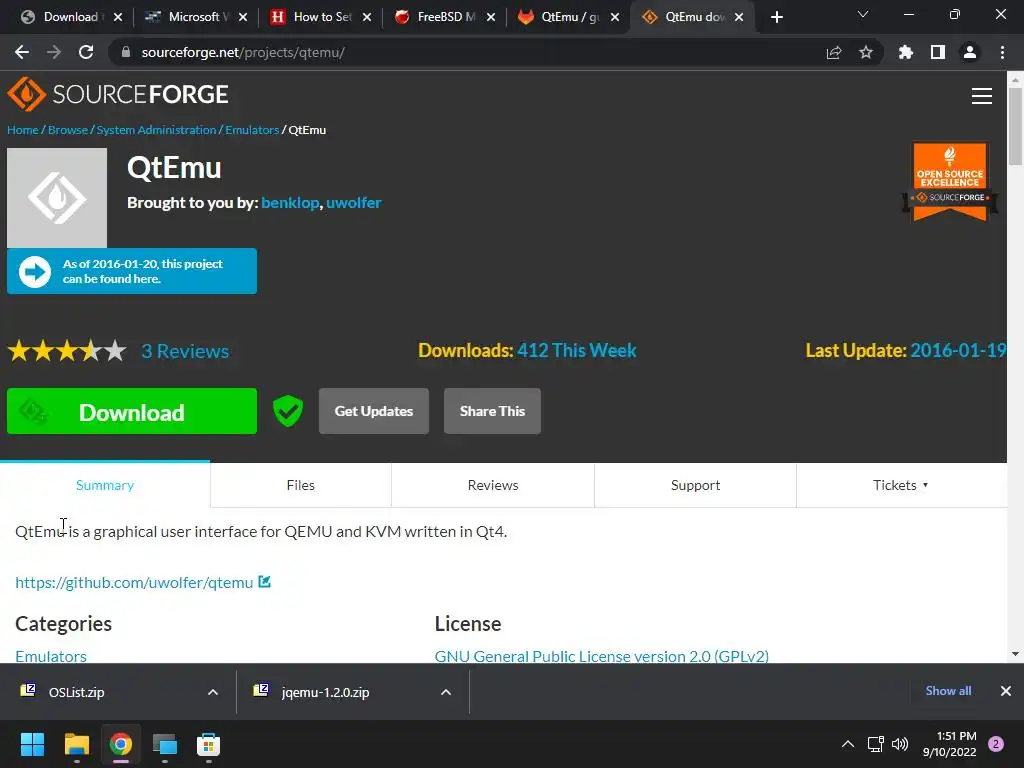Open the Files tab
This screenshot has height=768, width=1024.
pos(300,485)
